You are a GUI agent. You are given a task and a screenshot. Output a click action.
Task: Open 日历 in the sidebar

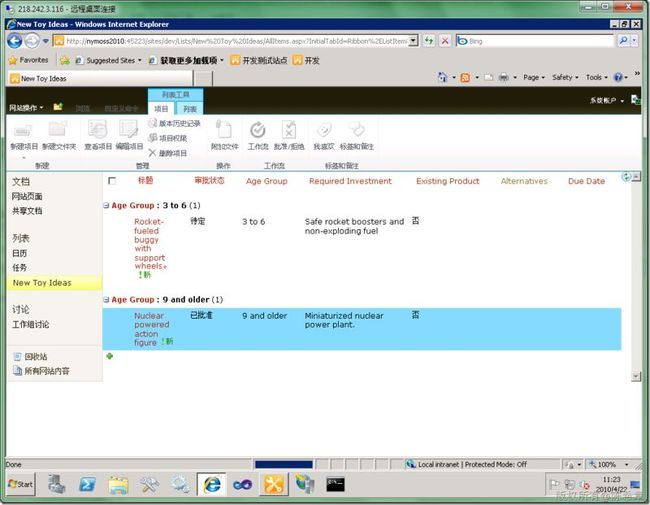(19, 253)
